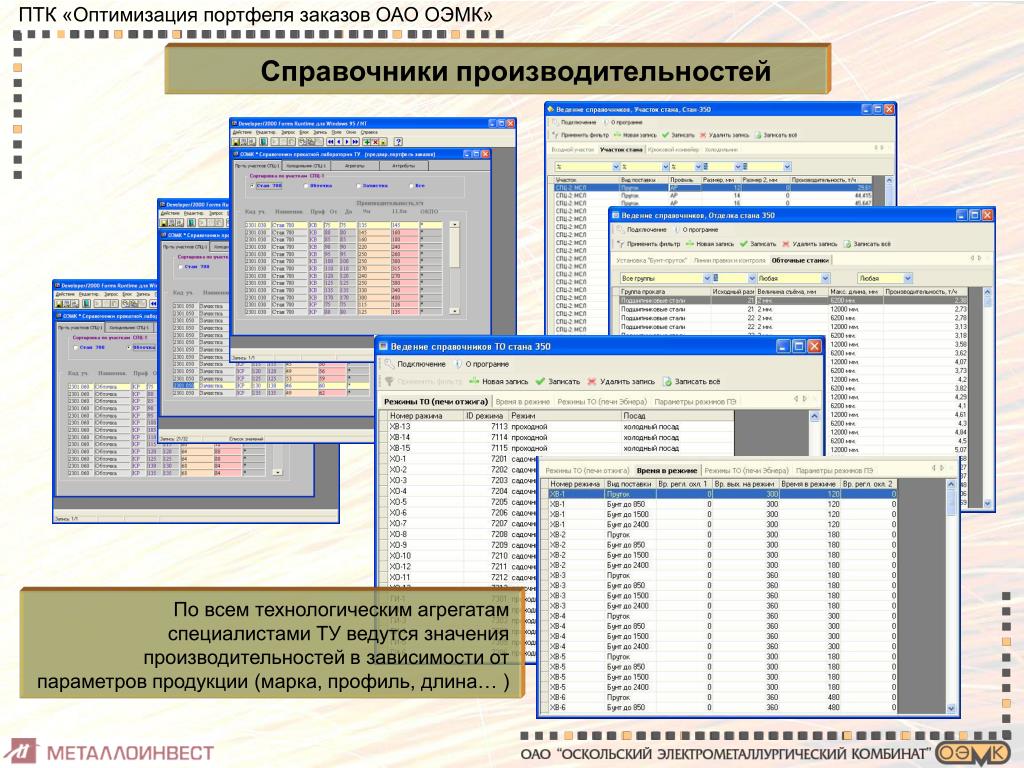The width and height of the screenshot is (1024, 768).
Task: Select the ХВ-13 row in the Режимы ТО table
Action: click(557, 426)
